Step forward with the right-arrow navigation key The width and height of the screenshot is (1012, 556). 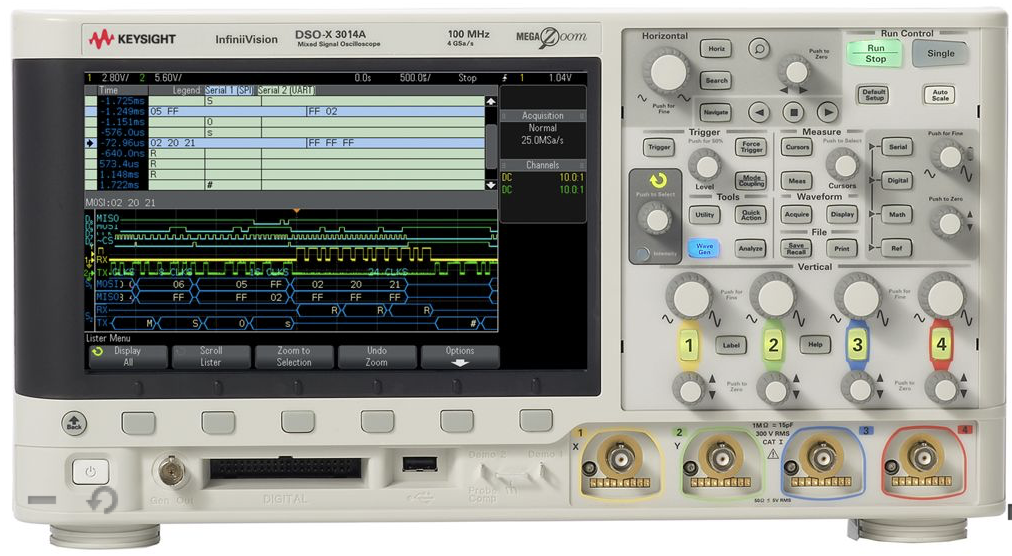point(827,112)
